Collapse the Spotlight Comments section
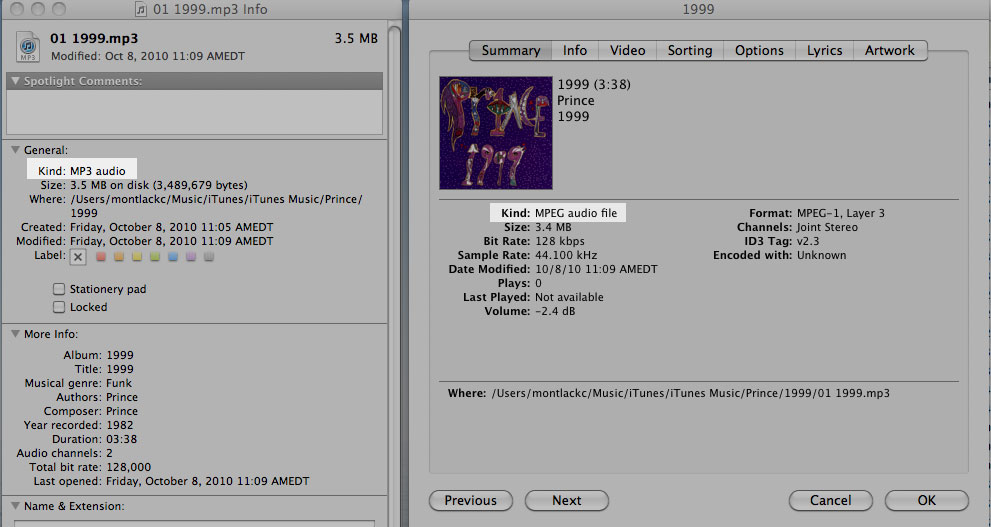Image resolution: width=991 pixels, height=527 pixels. [x=16, y=81]
